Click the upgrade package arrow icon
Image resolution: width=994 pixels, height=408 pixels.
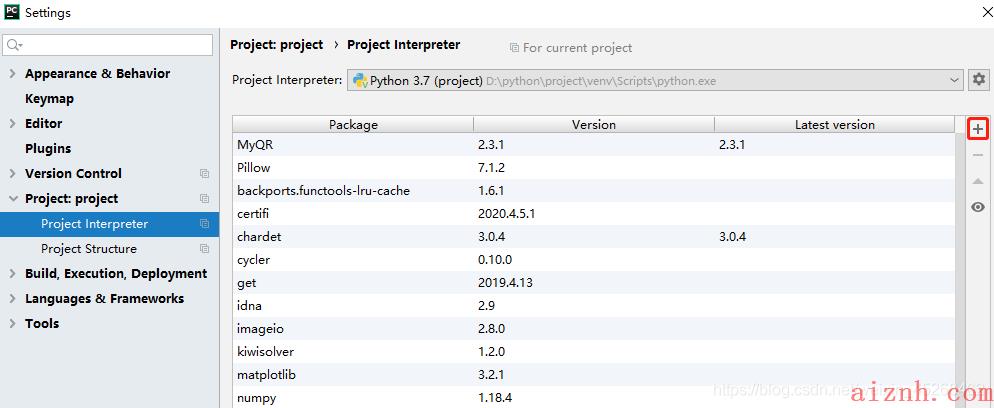[978, 181]
